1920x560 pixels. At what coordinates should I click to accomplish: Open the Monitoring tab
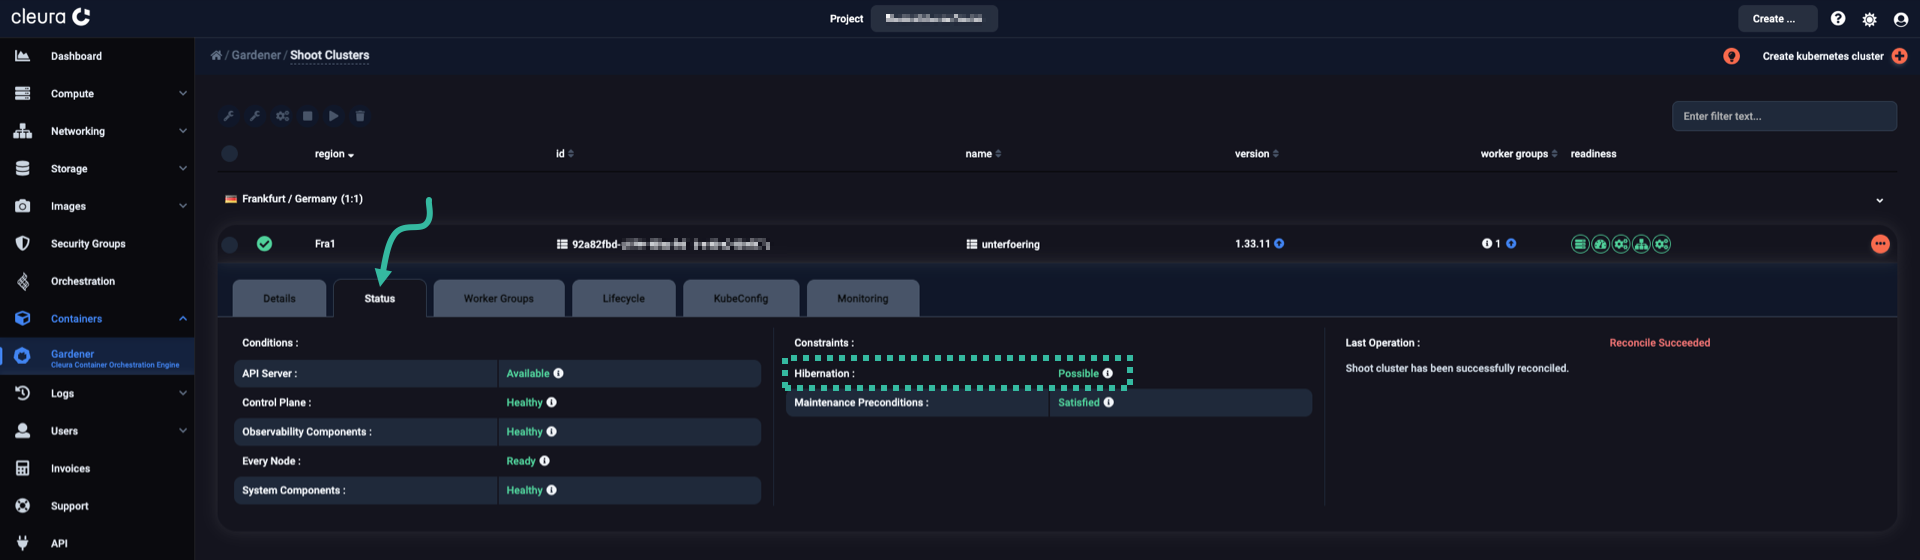(x=863, y=298)
